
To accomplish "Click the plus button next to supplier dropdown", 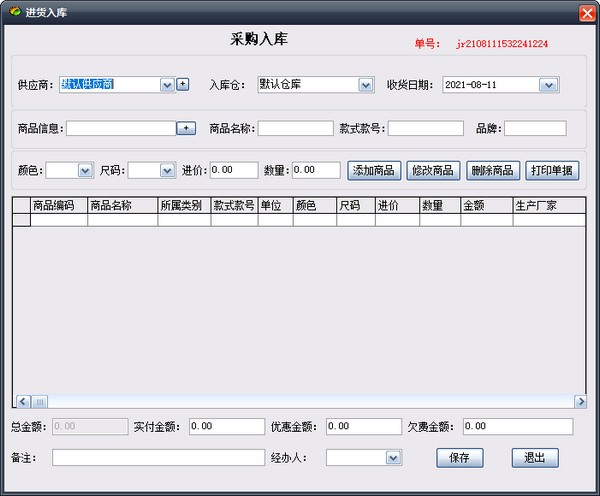I will 183,85.
